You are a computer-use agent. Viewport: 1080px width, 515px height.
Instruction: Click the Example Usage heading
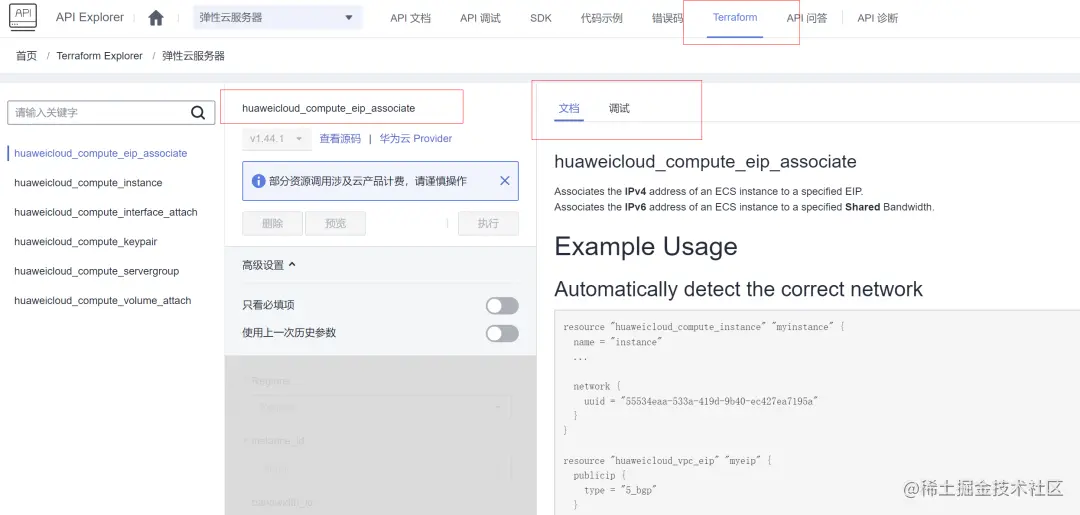[x=645, y=246]
